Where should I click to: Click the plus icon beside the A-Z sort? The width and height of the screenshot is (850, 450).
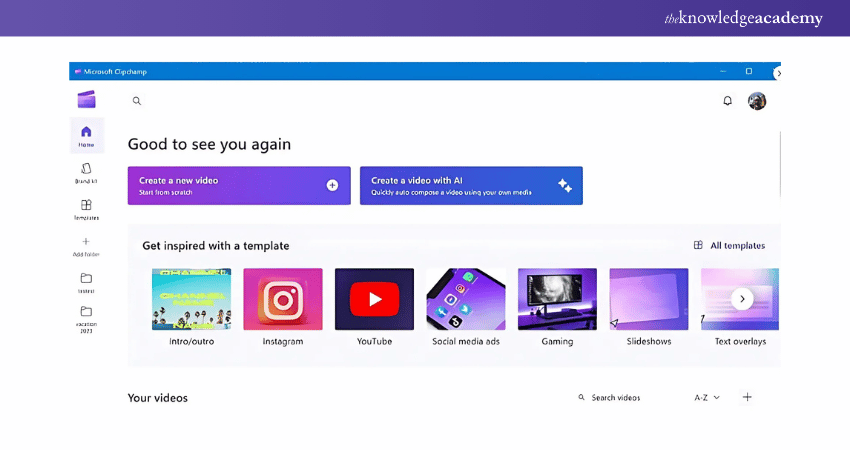point(747,397)
